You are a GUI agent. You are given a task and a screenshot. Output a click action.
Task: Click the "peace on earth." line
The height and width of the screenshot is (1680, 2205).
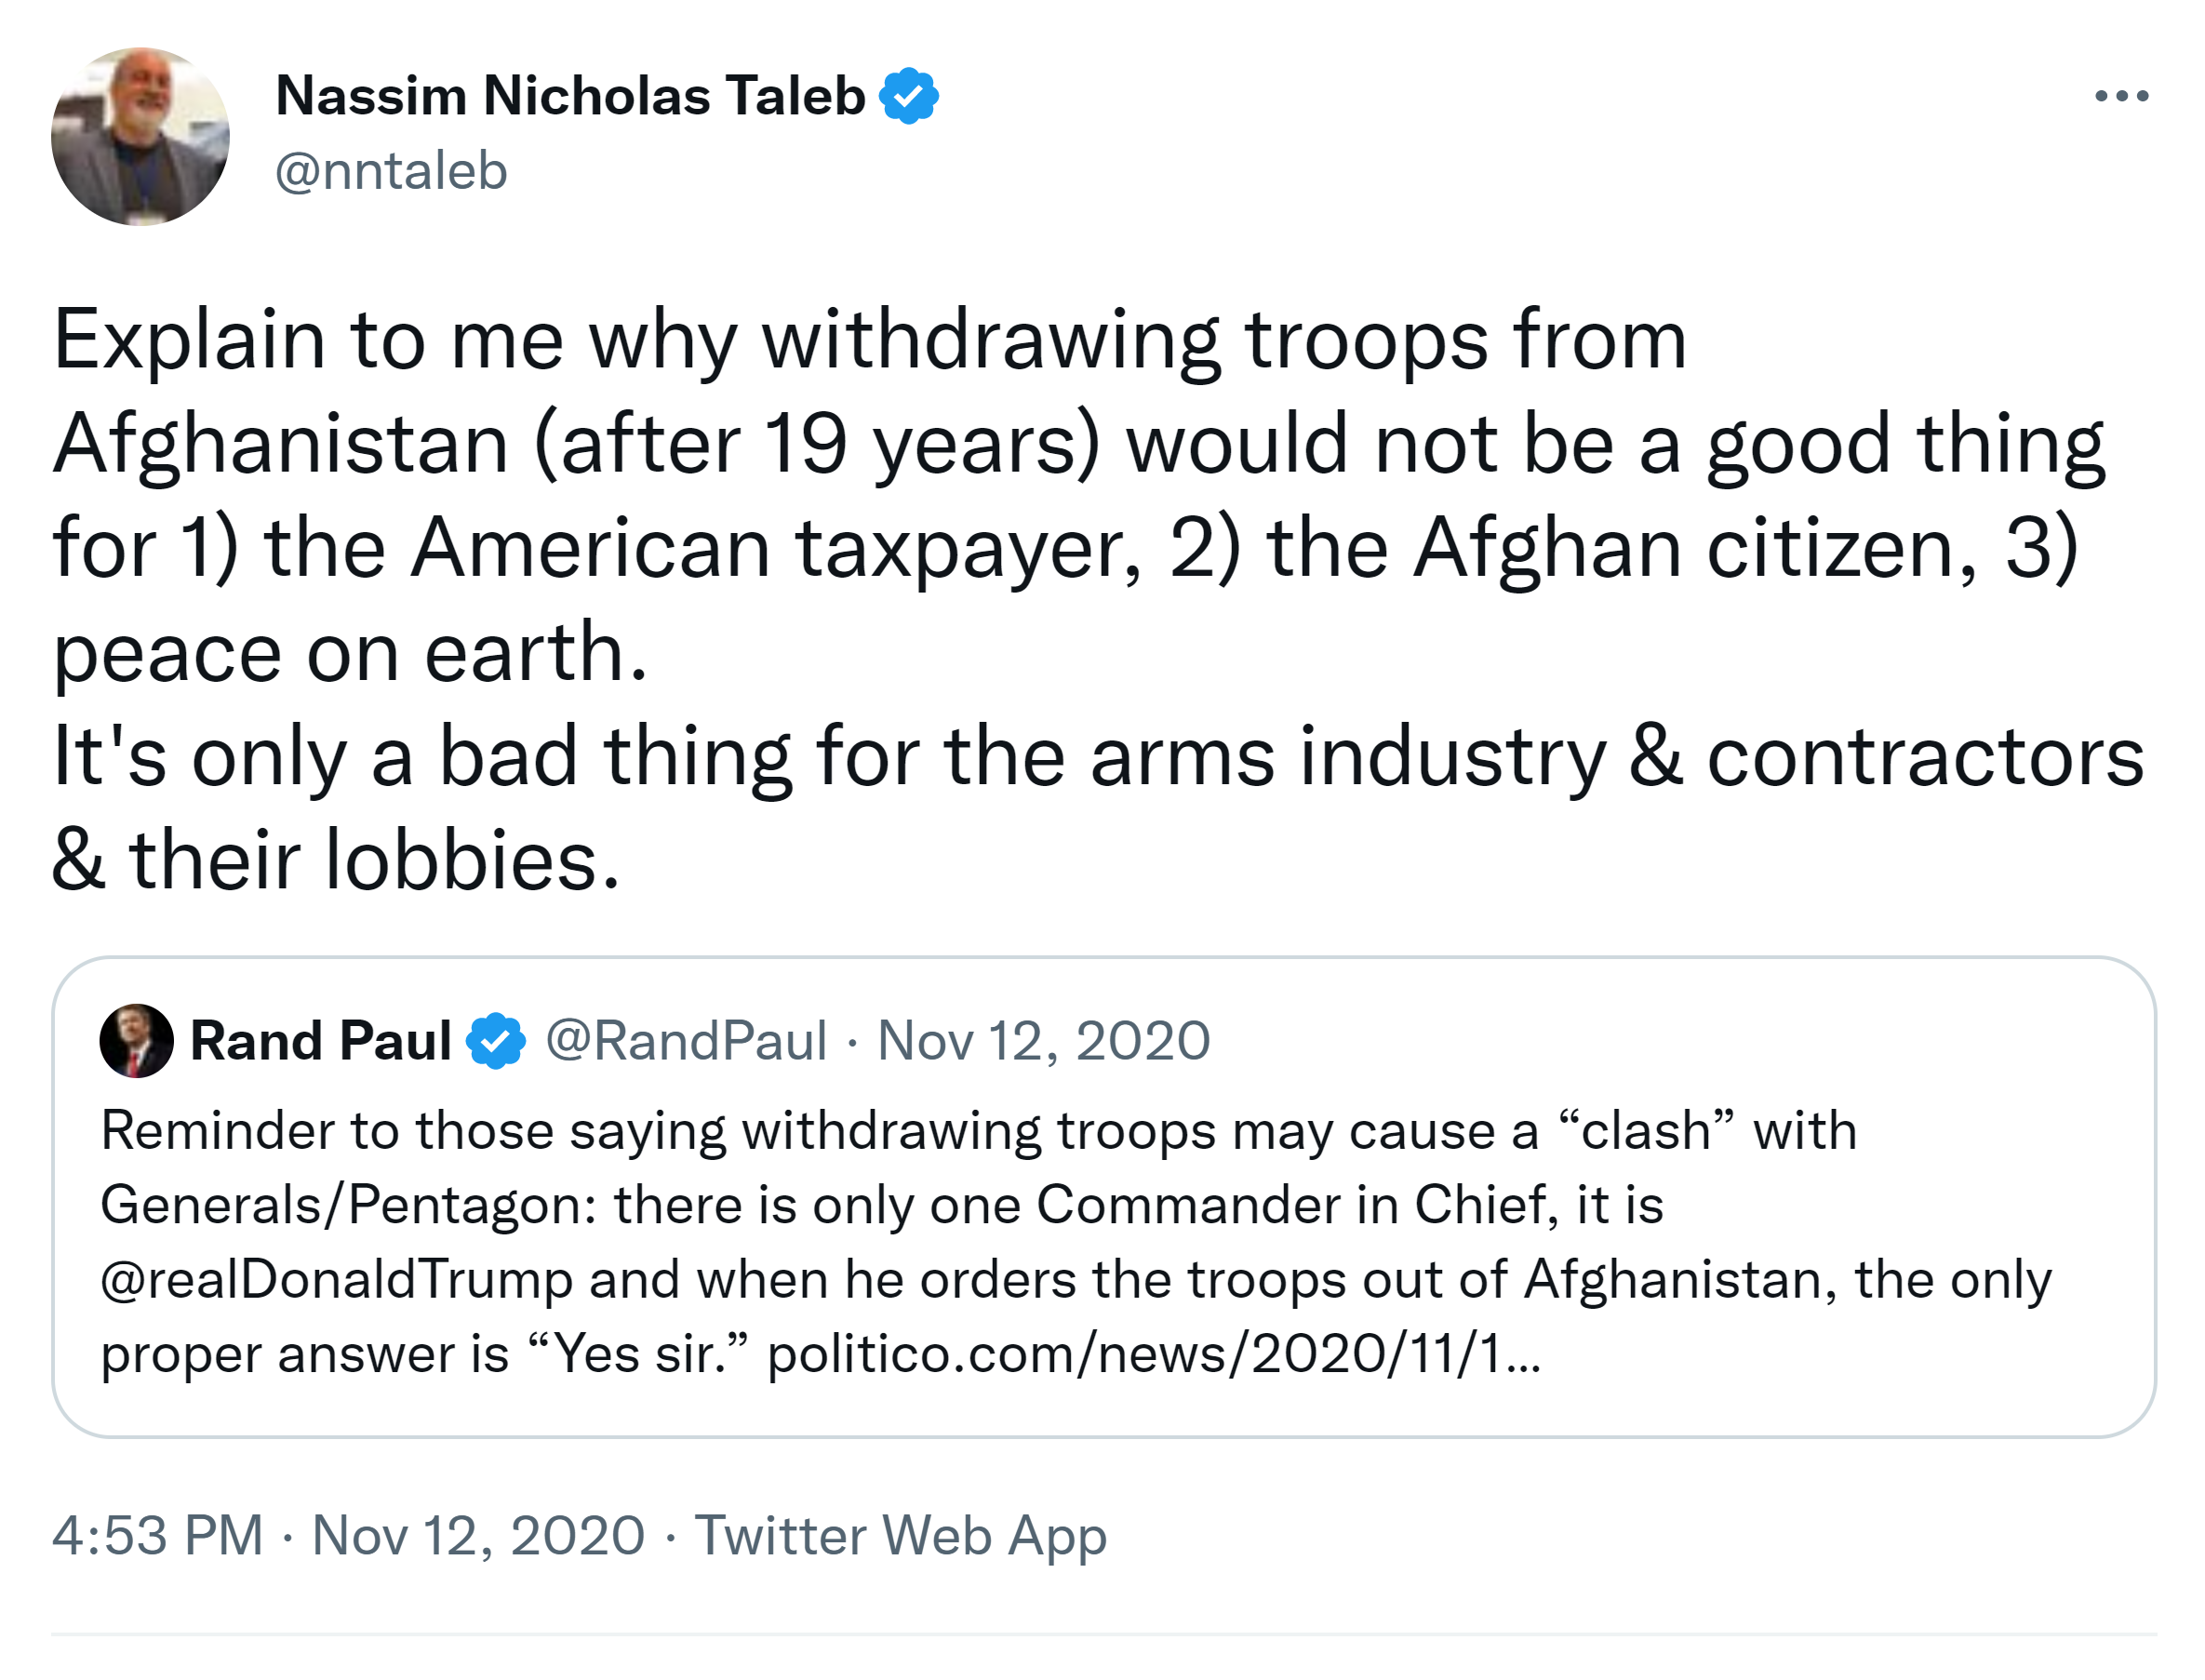[350, 653]
